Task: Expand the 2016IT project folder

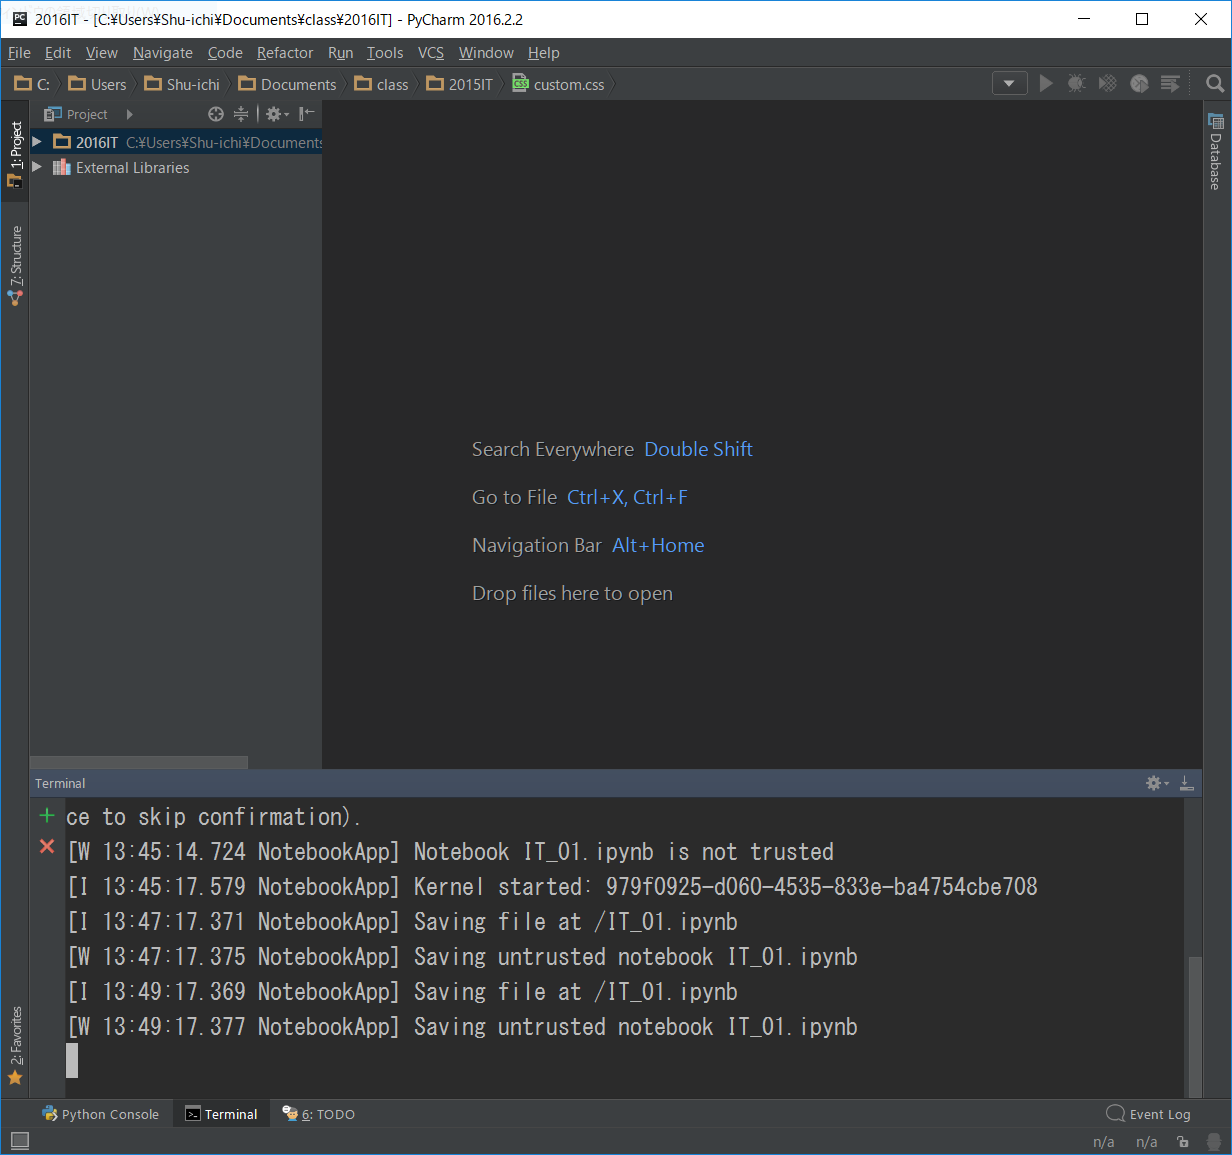Action: [37, 142]
